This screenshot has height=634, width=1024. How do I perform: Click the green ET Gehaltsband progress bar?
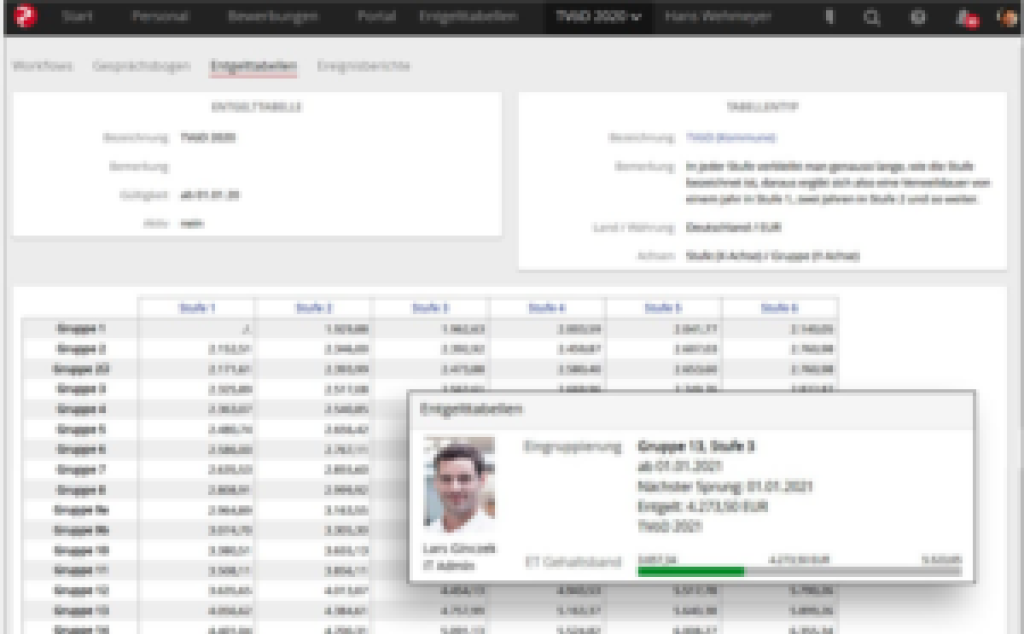coord(690,571)
